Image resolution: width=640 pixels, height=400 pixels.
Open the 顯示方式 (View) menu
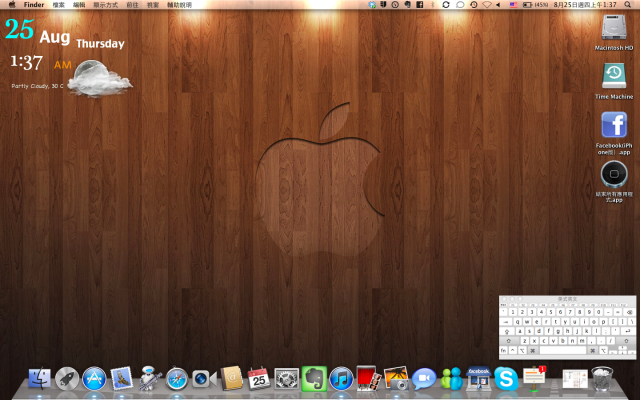(105, 5)
